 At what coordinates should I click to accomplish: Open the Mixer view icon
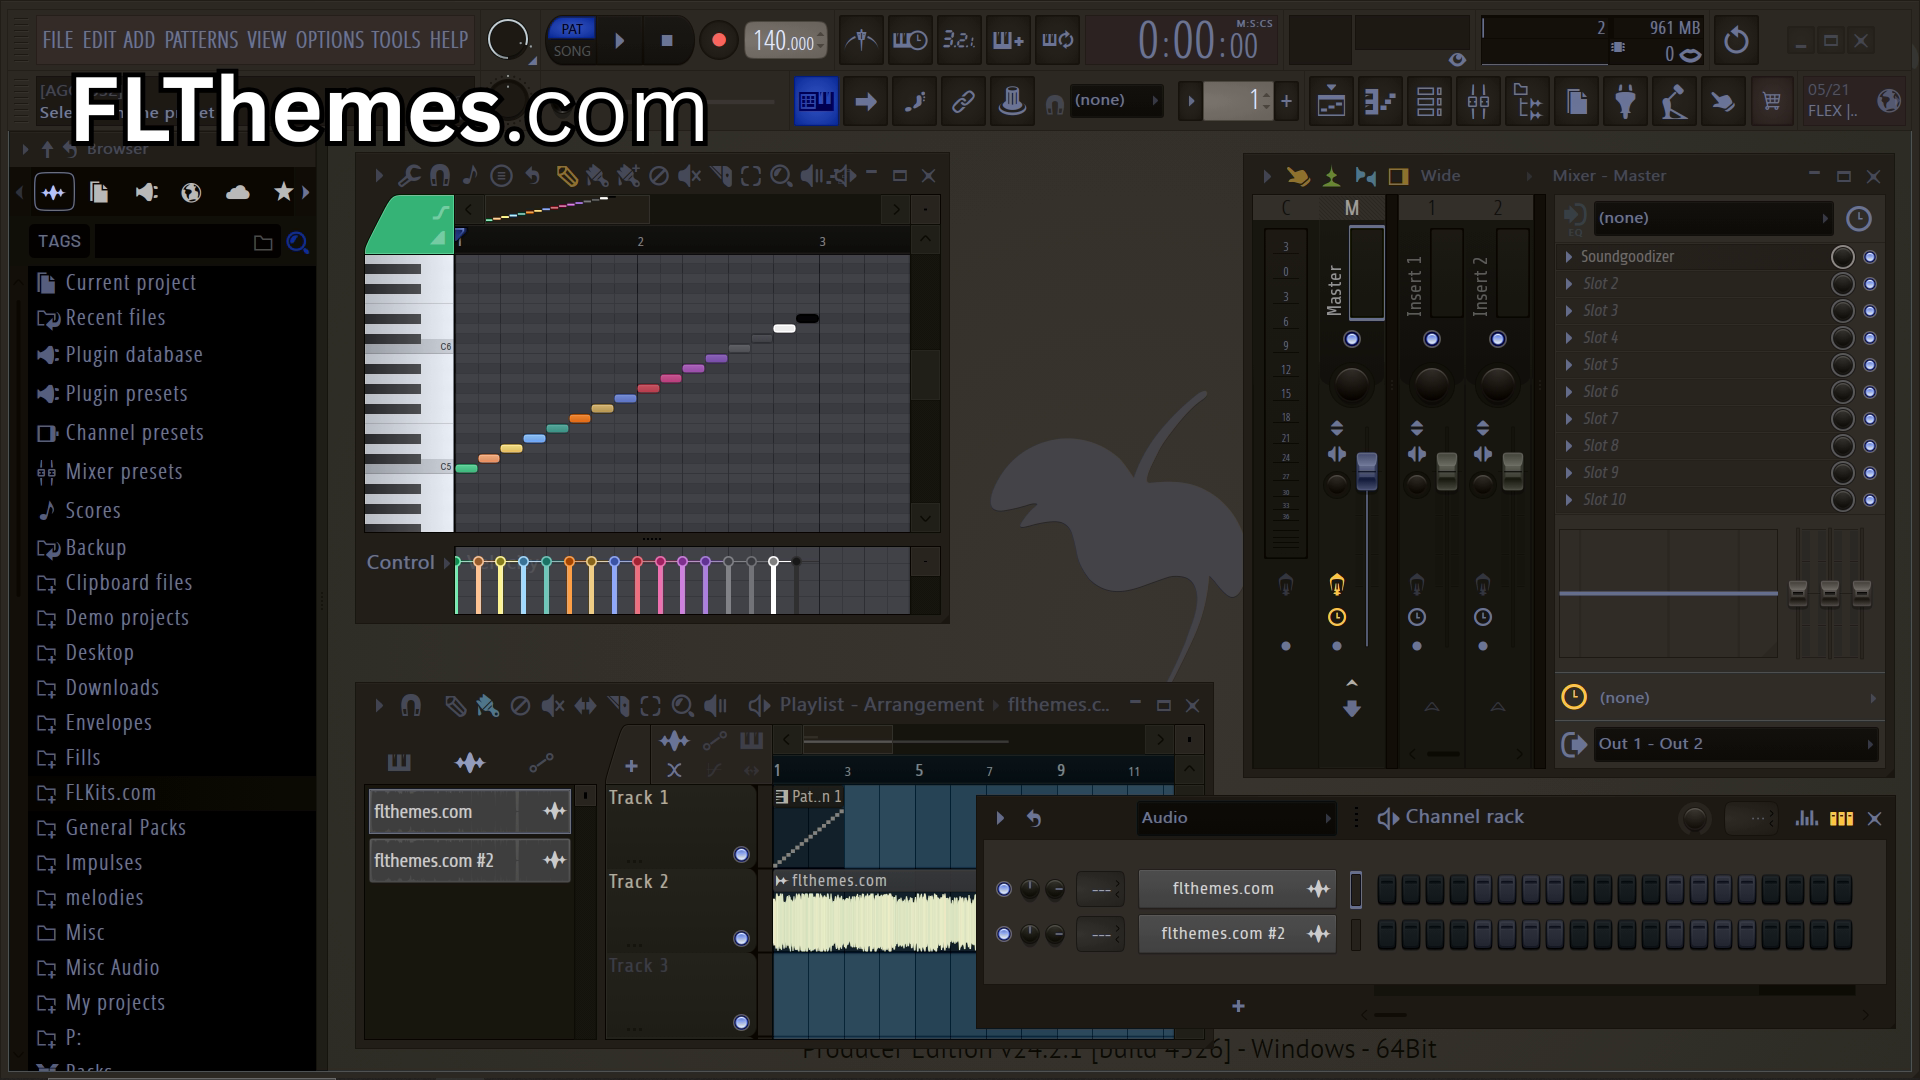tap(1478, 101)
